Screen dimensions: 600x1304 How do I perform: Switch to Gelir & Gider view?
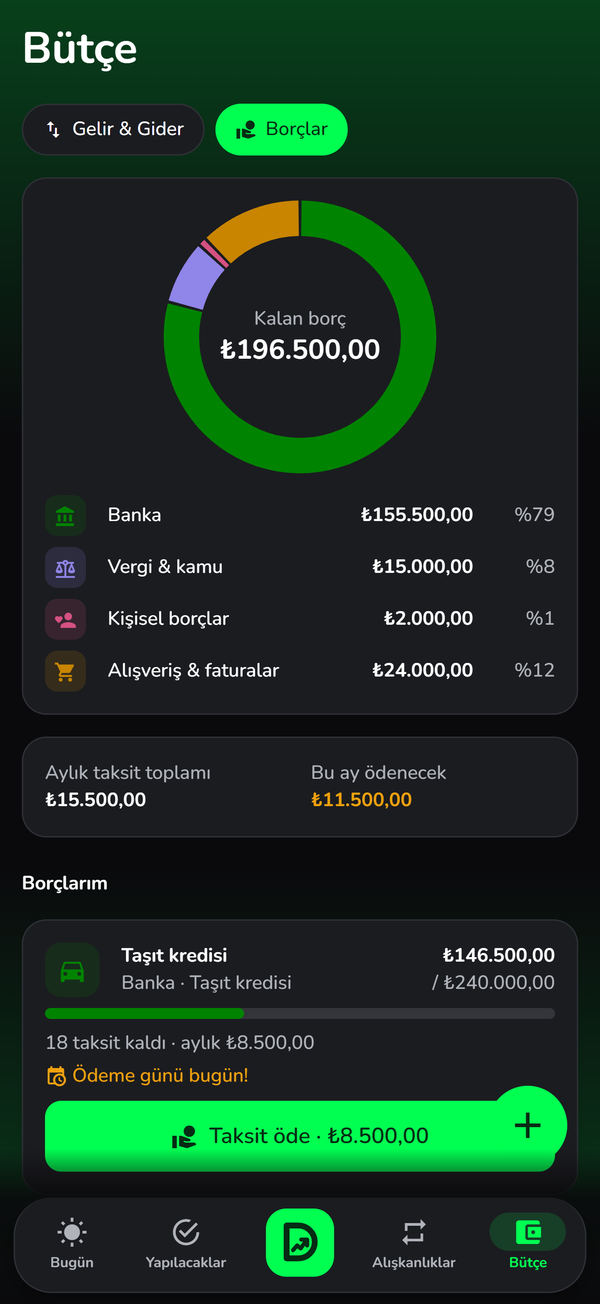(113, 130)
